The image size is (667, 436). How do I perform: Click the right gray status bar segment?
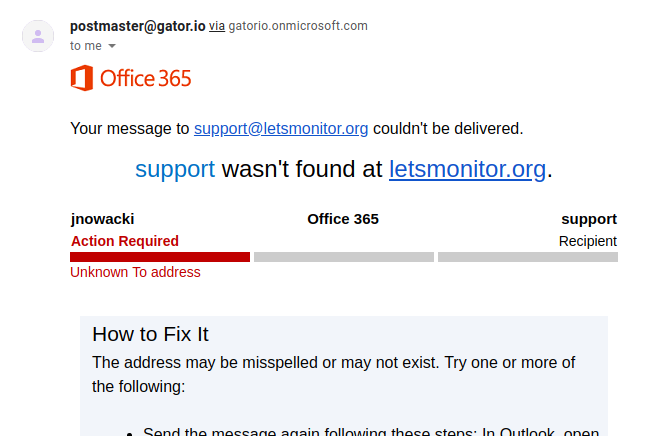527,257
